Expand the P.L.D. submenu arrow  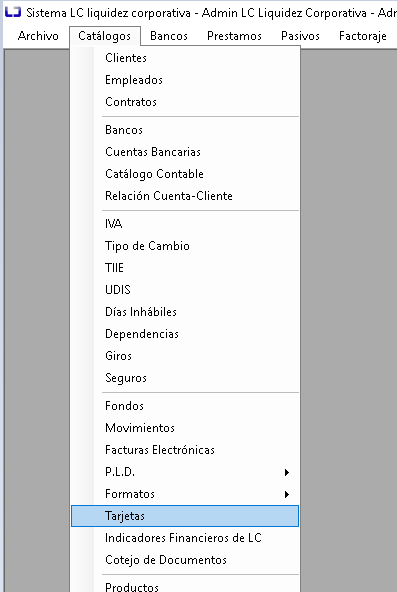(287, 472)
